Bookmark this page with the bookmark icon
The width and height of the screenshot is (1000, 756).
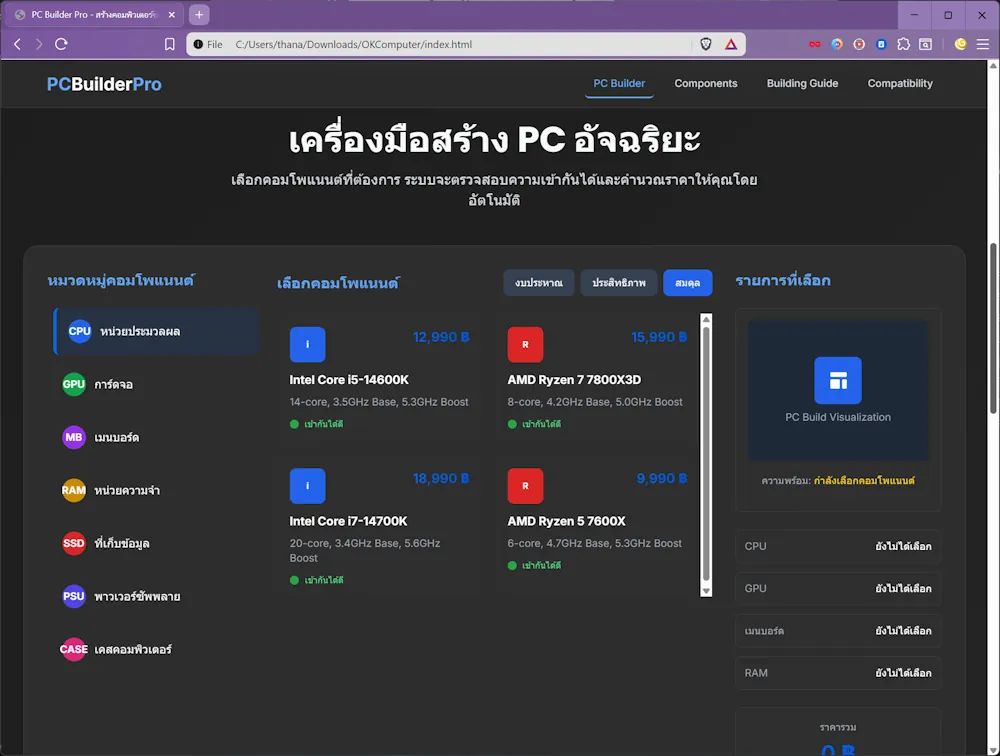170,44
